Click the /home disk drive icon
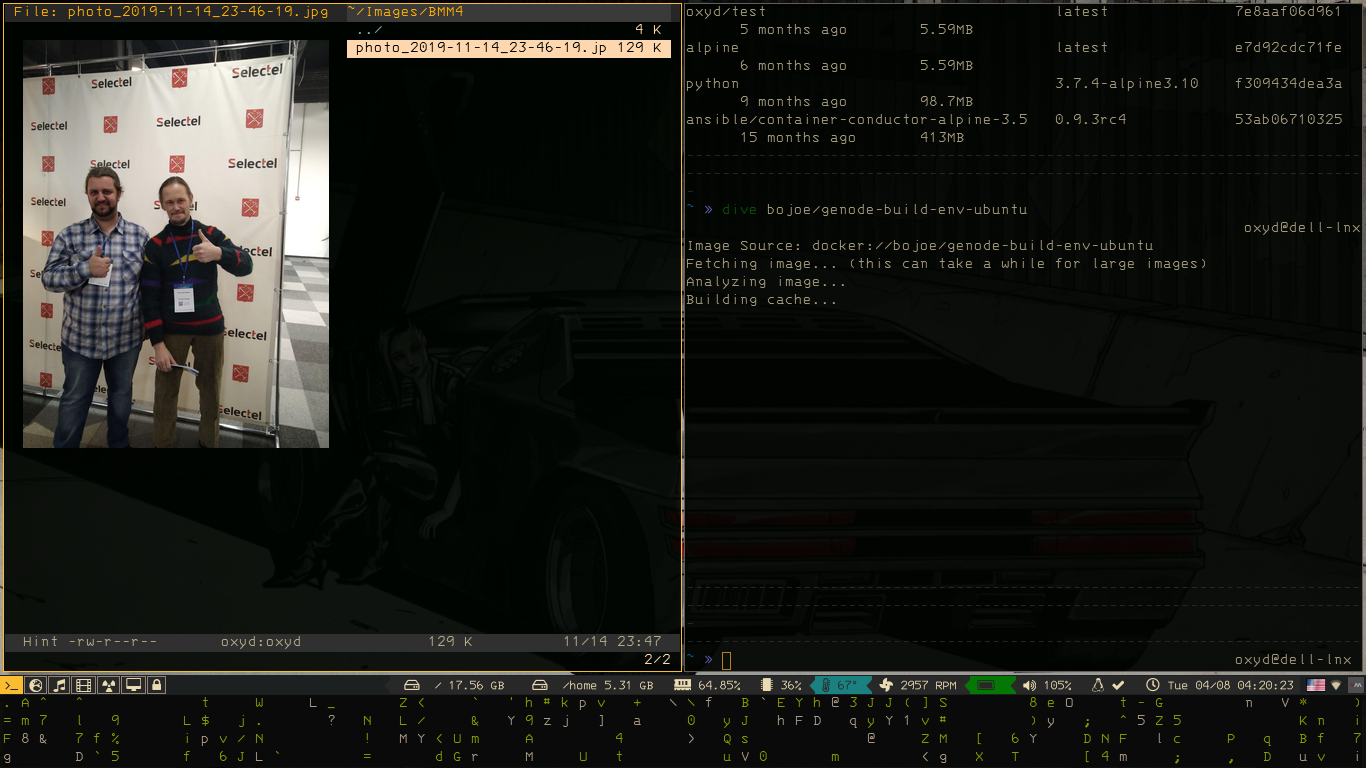 540,685
